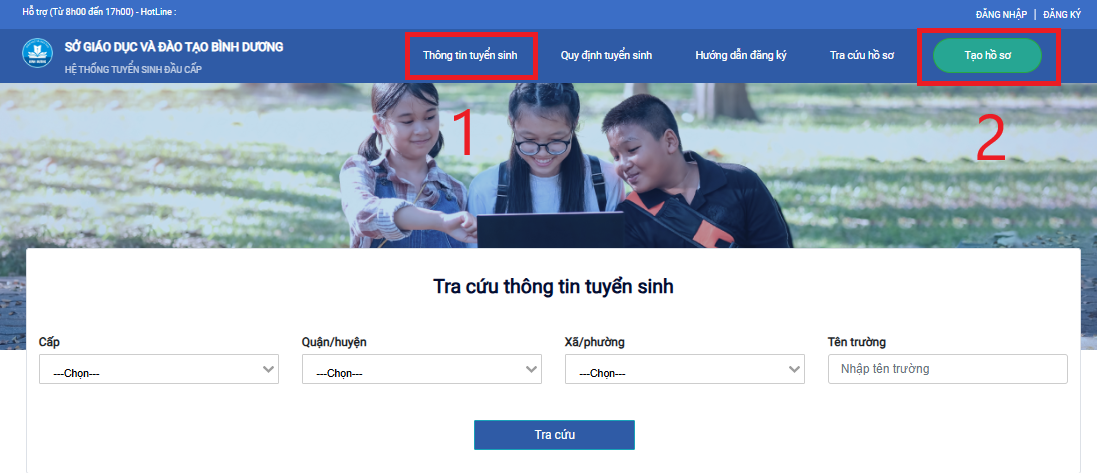Image resolution: width=1097 pixels, height=473 pixels.
Task: Click the Hỗ trợ HotLine text
Action: (x=99, y=12)
